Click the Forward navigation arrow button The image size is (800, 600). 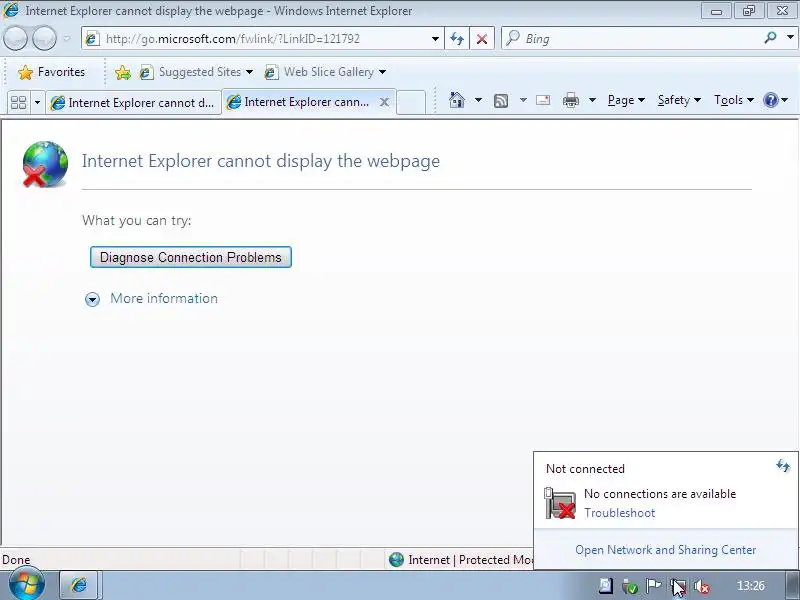[44, 39]
